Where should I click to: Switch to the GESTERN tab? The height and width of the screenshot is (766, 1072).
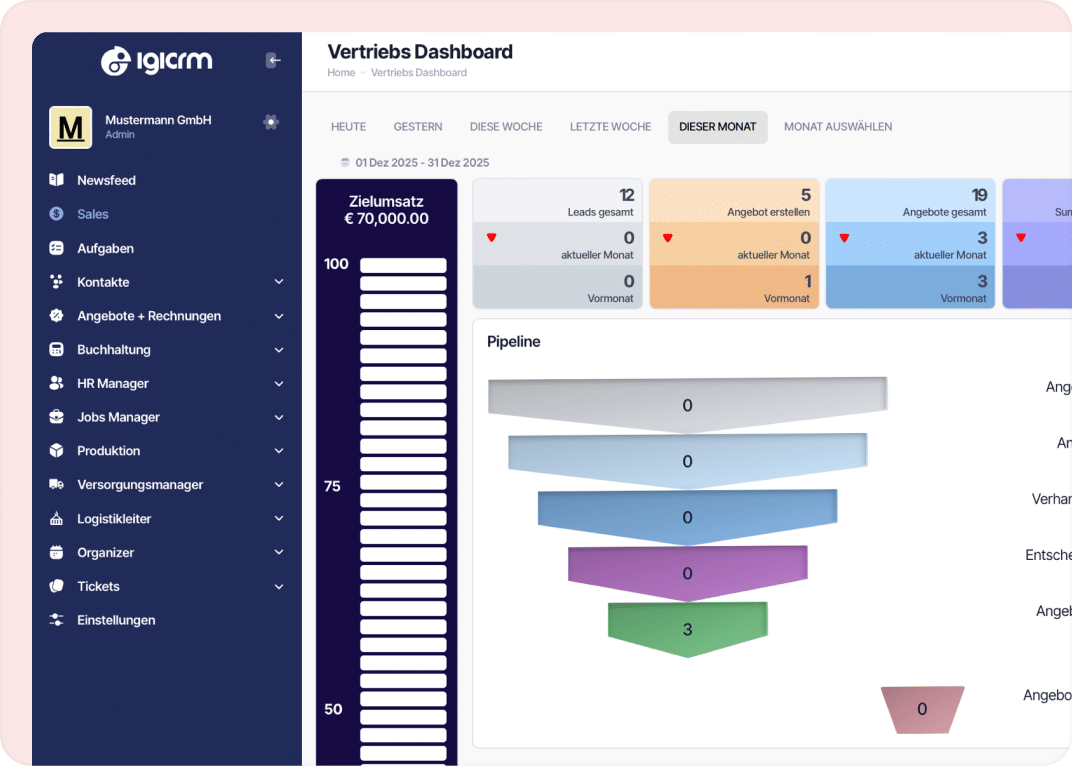(x=418, y=127)
